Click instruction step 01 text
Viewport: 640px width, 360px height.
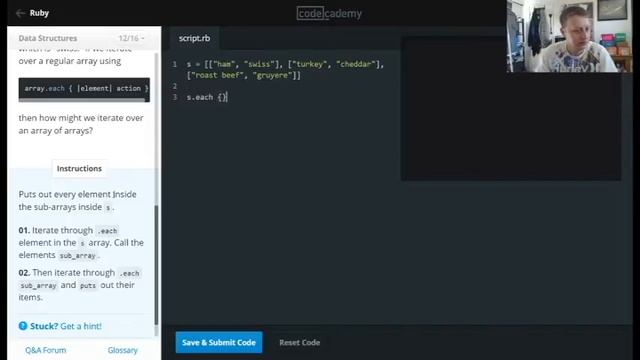81,242
